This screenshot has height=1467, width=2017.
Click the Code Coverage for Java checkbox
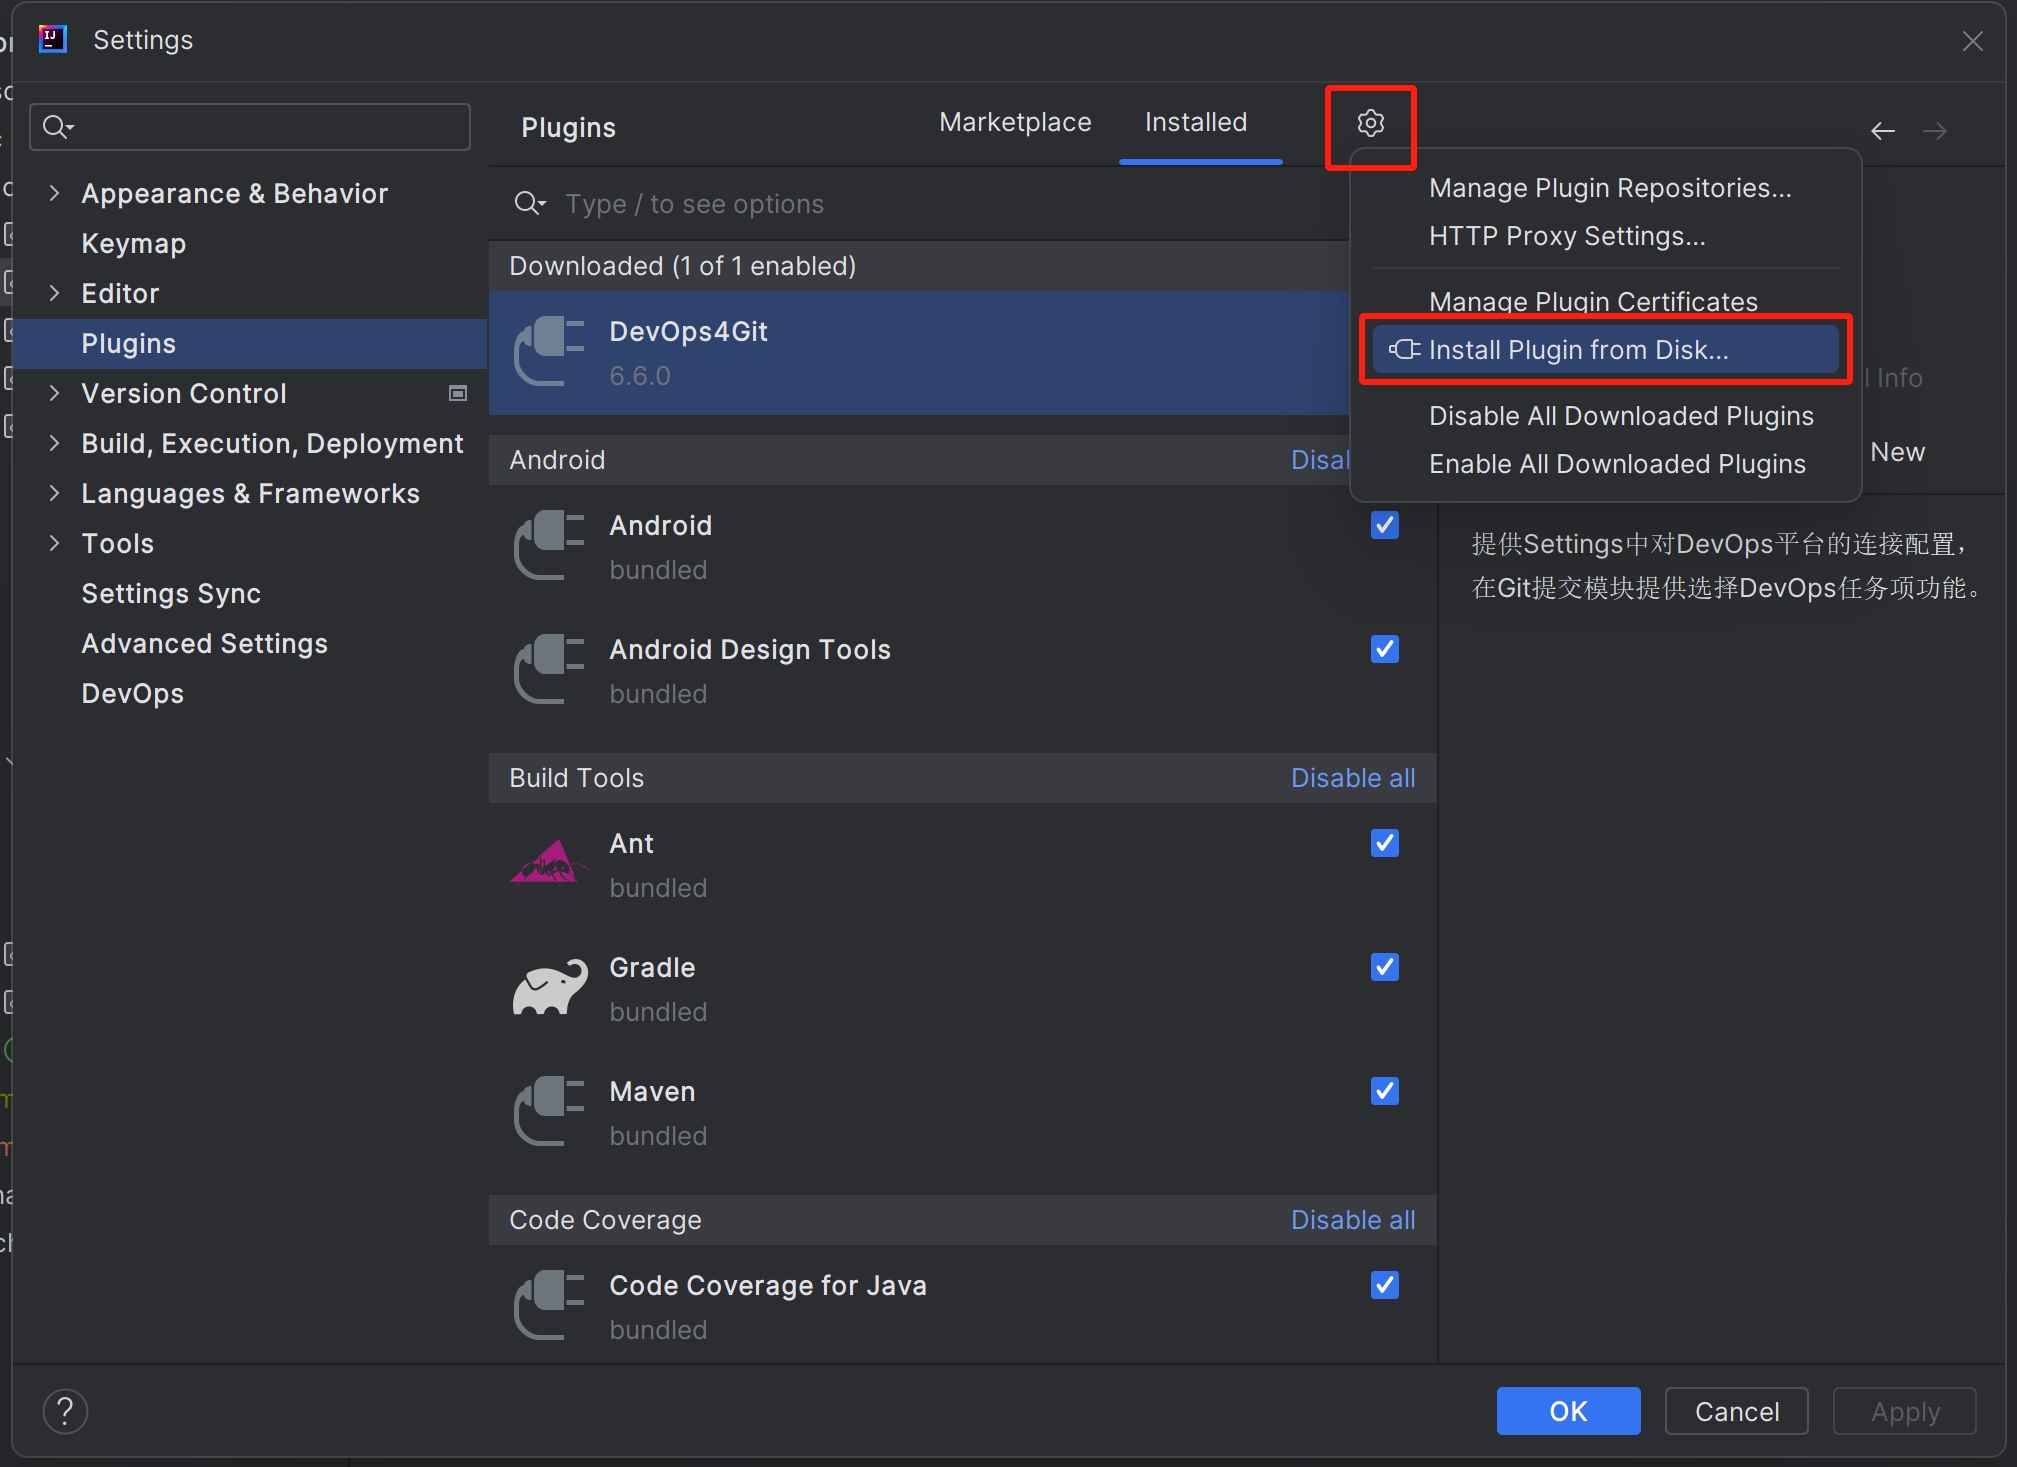coord(1384,1284)
